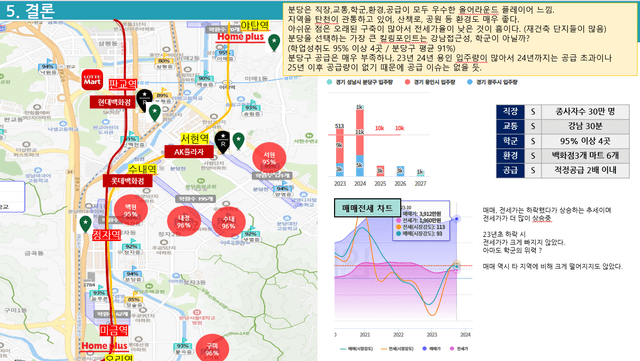Click the 2024 bar in supply chart
The width and height of the screenshot is (640, 361).
tap(360, 140)
